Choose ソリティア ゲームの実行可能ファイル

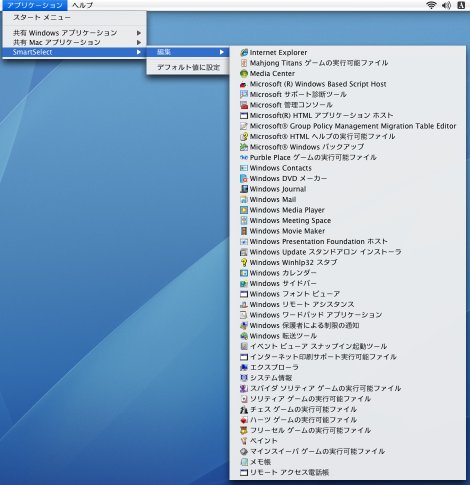[x=348, y=399]
